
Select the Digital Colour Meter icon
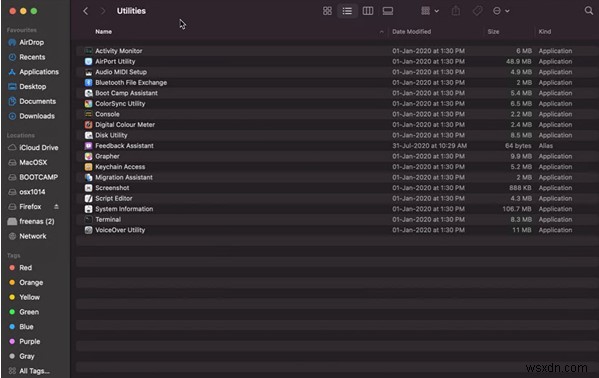pos(88,125)
